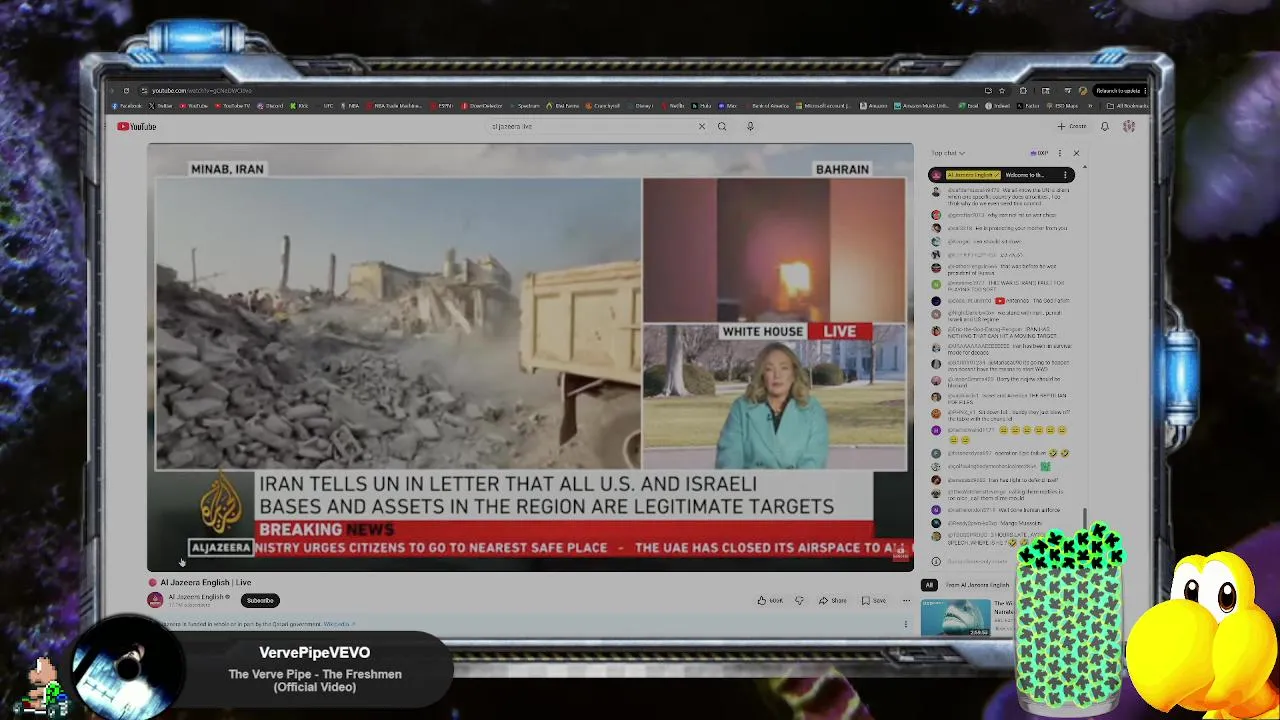Open options on the pinned Al Jazeera message
1280x720 pixels.
[1065, 175]
